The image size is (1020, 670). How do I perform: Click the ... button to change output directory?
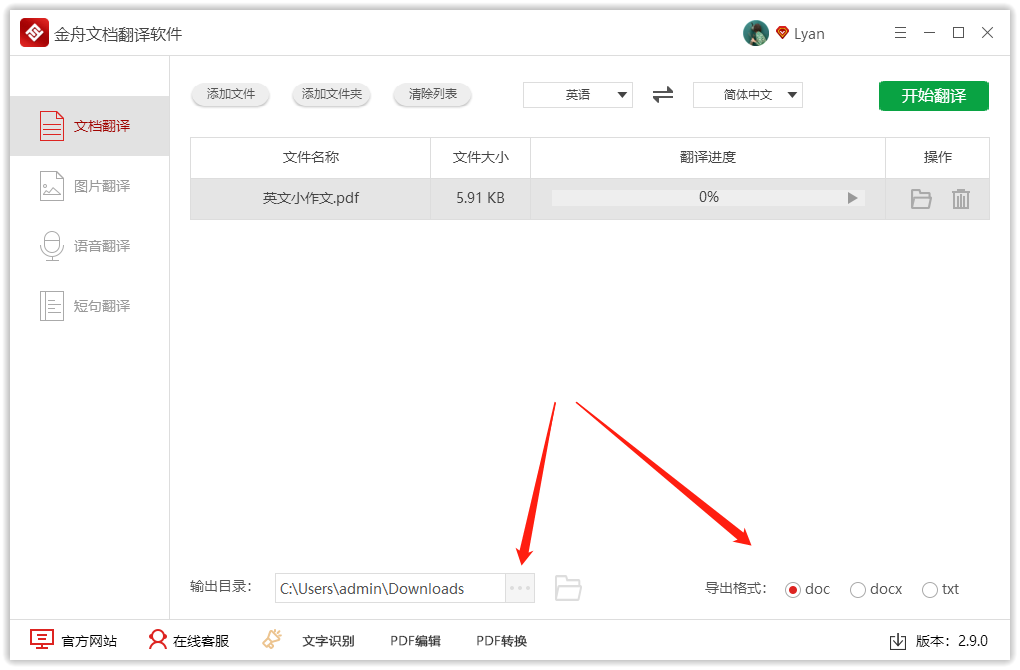pos(520,588)
